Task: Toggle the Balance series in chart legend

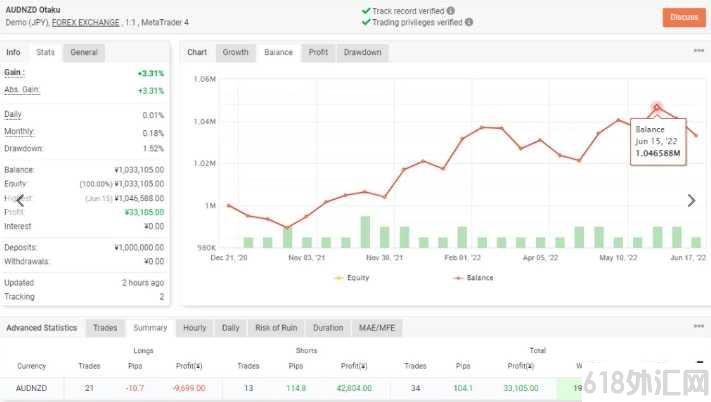Action: click(x=473, y=278)
